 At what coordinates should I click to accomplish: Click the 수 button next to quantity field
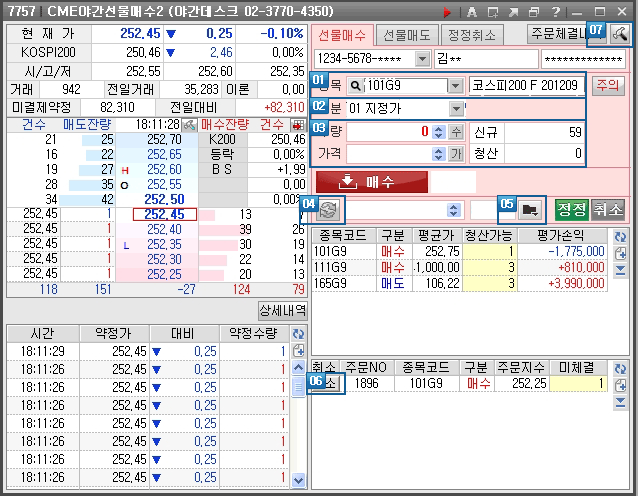pos(456,132)
